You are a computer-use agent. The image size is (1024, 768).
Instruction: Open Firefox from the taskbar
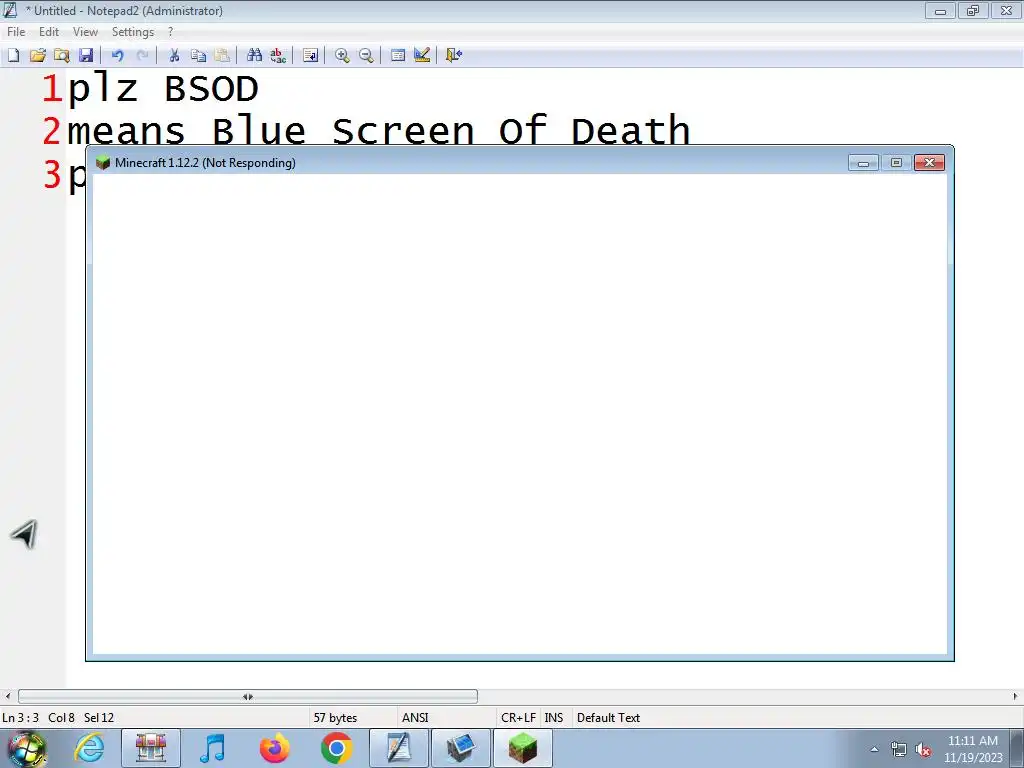click(274, 748)
